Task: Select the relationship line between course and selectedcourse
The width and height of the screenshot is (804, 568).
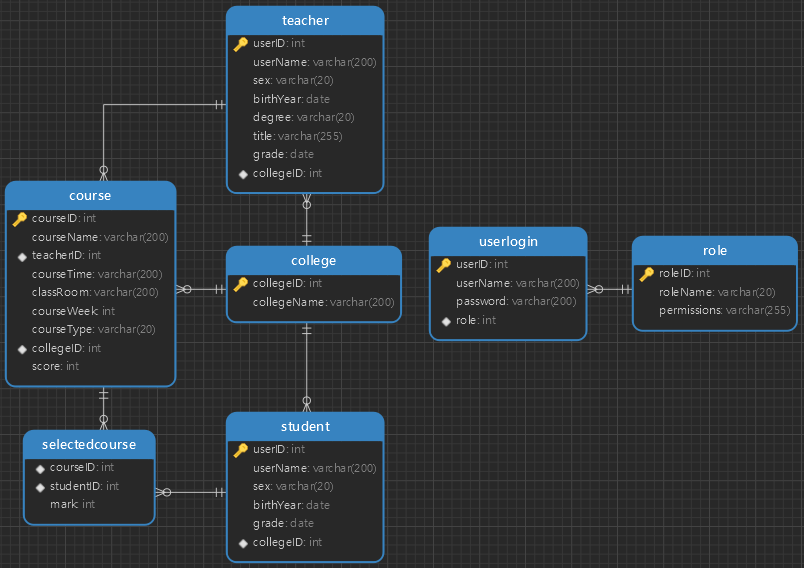Action: (x=104, y=409)
